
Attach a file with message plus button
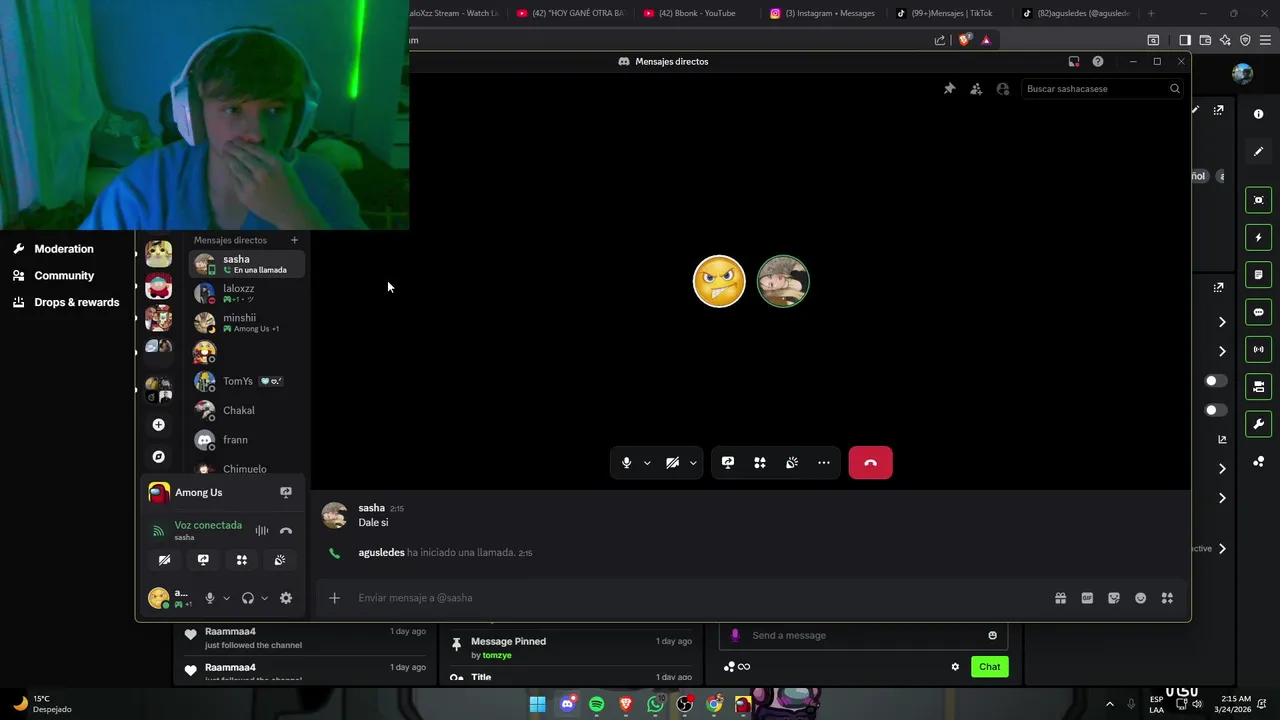coord(335,598)
